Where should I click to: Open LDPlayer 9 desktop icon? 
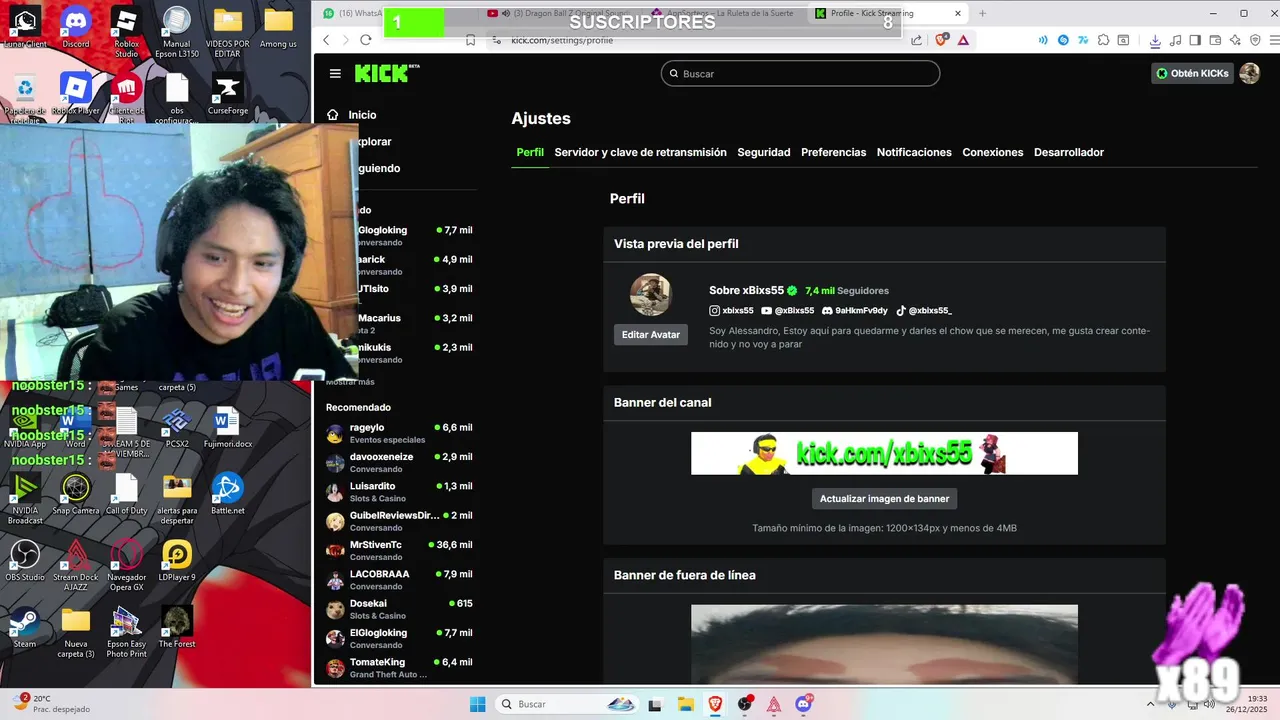click(177, 560)
